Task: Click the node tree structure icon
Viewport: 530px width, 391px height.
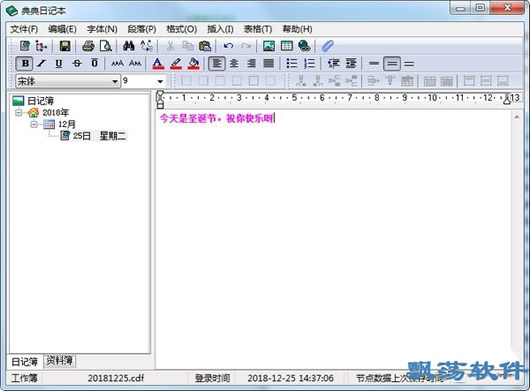Action: (41, 46)
